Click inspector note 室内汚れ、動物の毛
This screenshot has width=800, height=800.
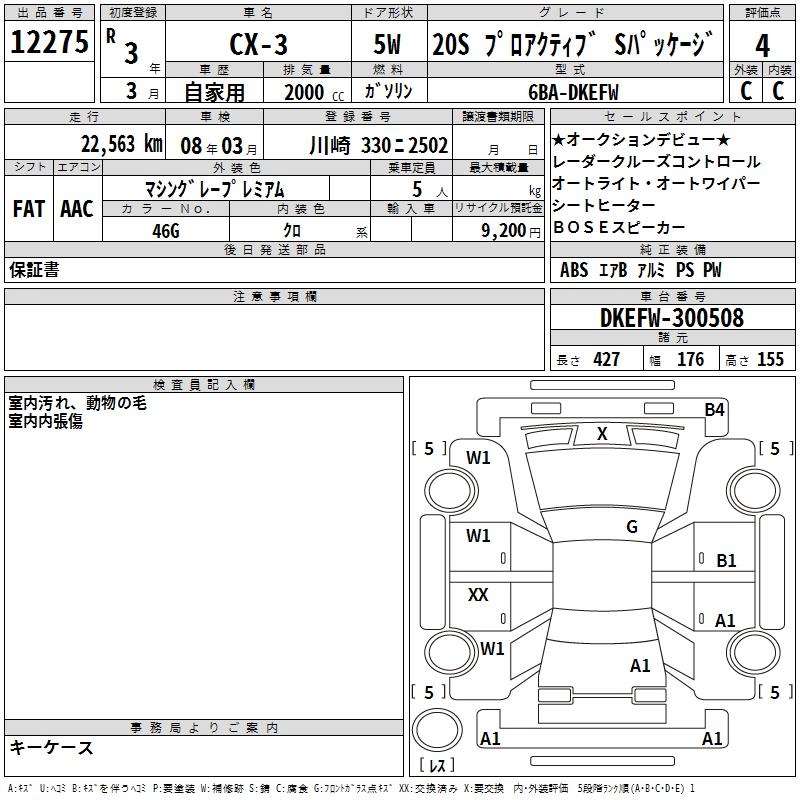78,403
